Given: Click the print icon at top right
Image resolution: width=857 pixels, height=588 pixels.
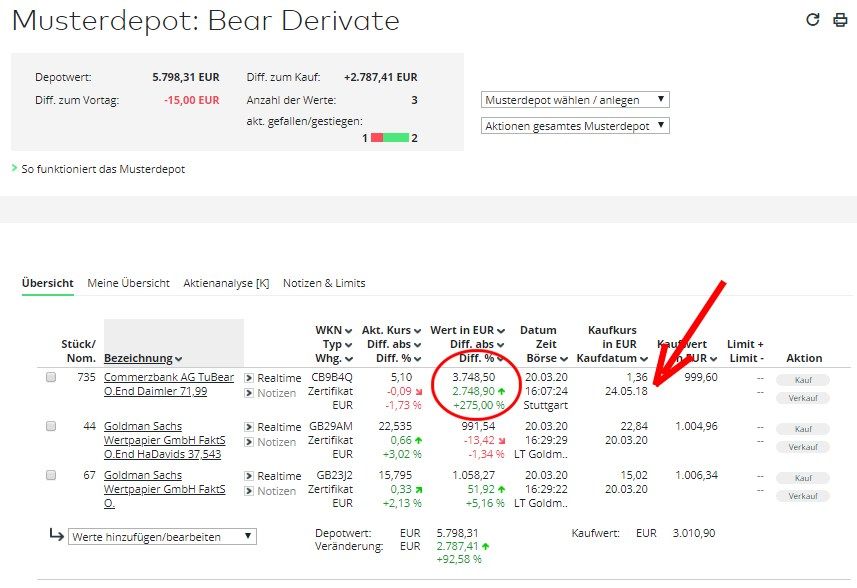Looking at the screenshot, I should click(840, 20).
